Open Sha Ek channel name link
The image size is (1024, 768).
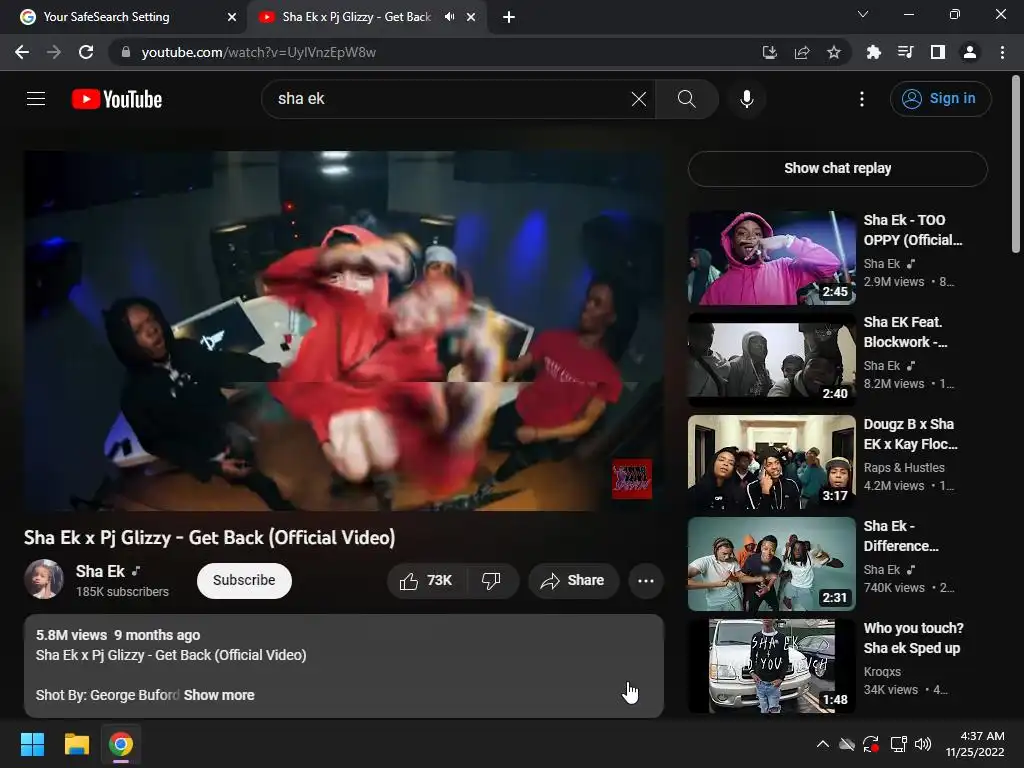click(x=100, y=571)
